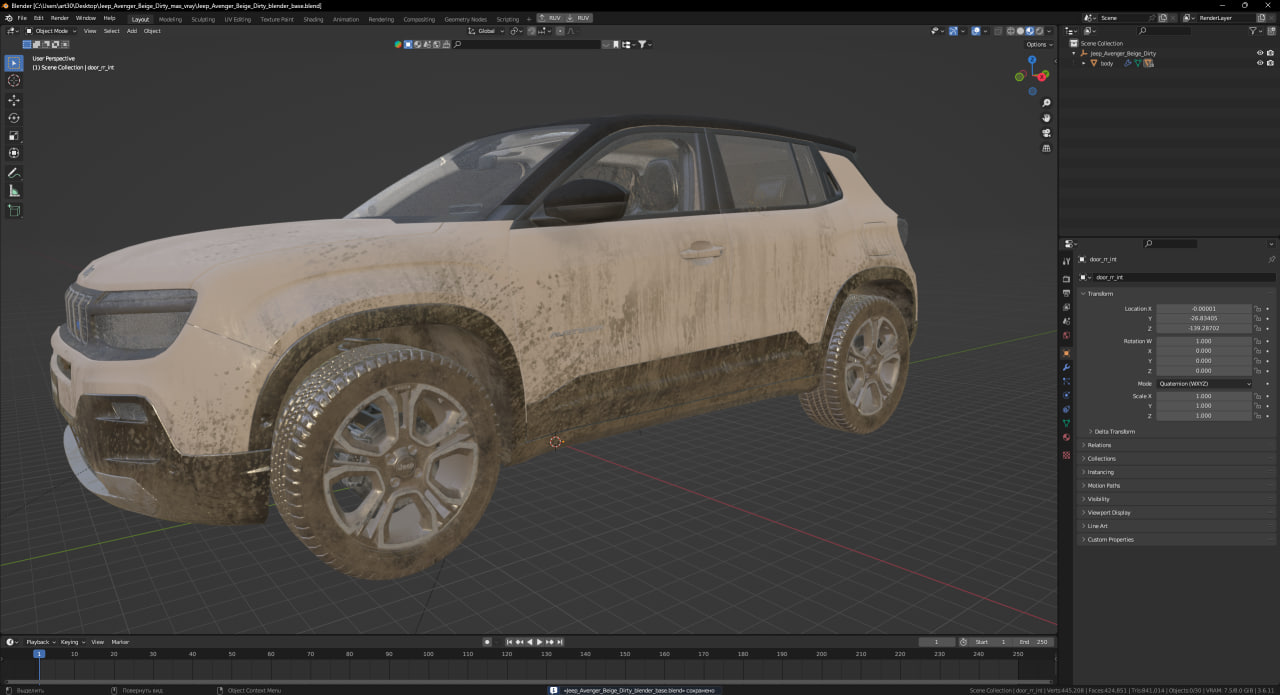The height and width of the screenshot is (695, 1280).
Task: Switch to material preview shading
Action: point(1030,31)
